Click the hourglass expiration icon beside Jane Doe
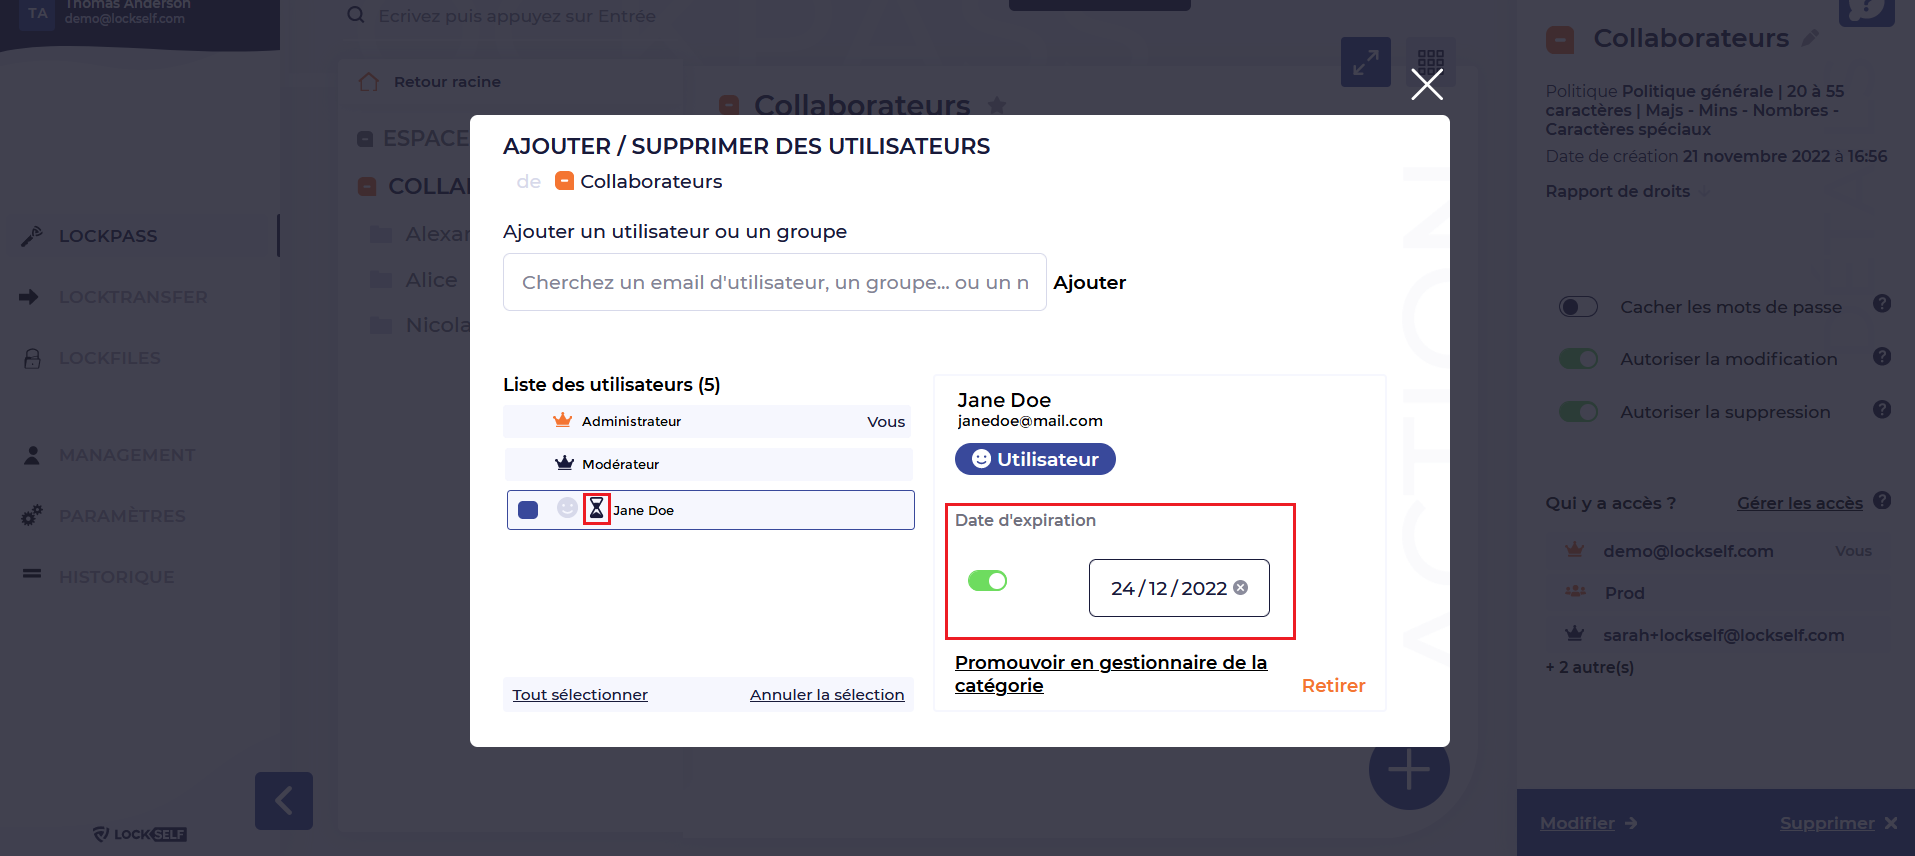The width and height of the screenshot is (1915, 856). [597, 509]
